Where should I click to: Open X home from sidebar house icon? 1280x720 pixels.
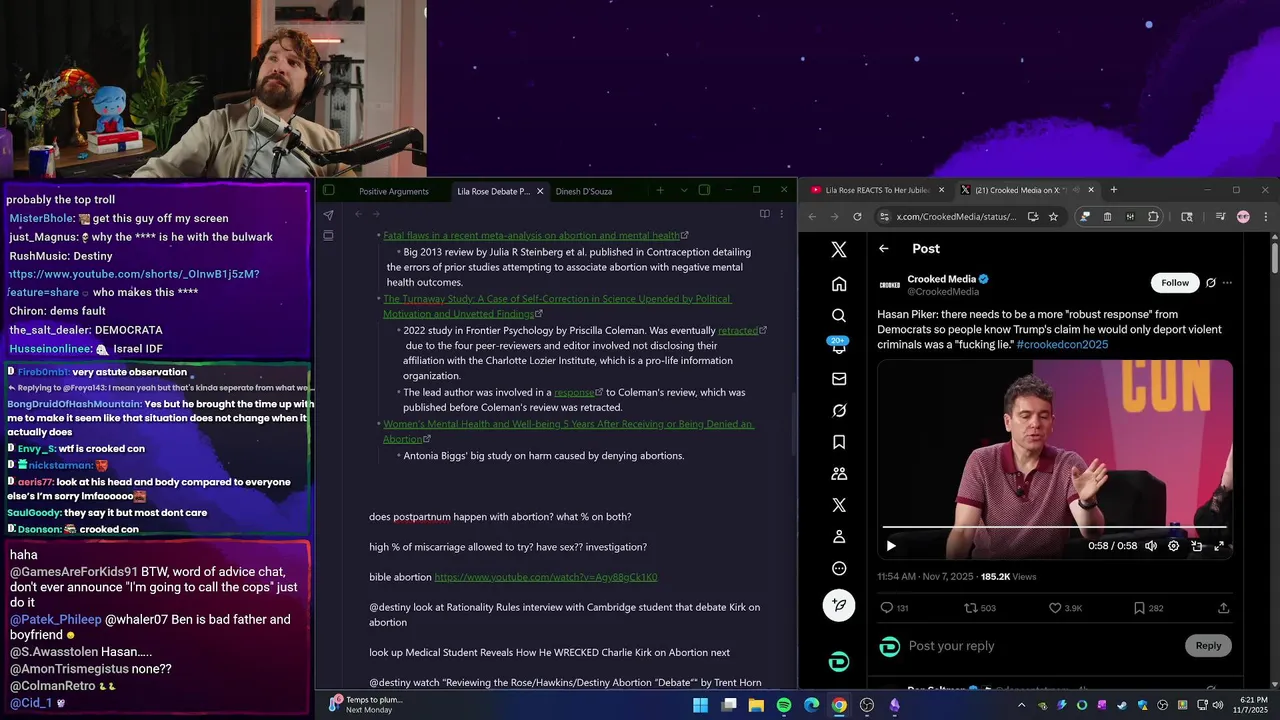click(x=839, y=284)
